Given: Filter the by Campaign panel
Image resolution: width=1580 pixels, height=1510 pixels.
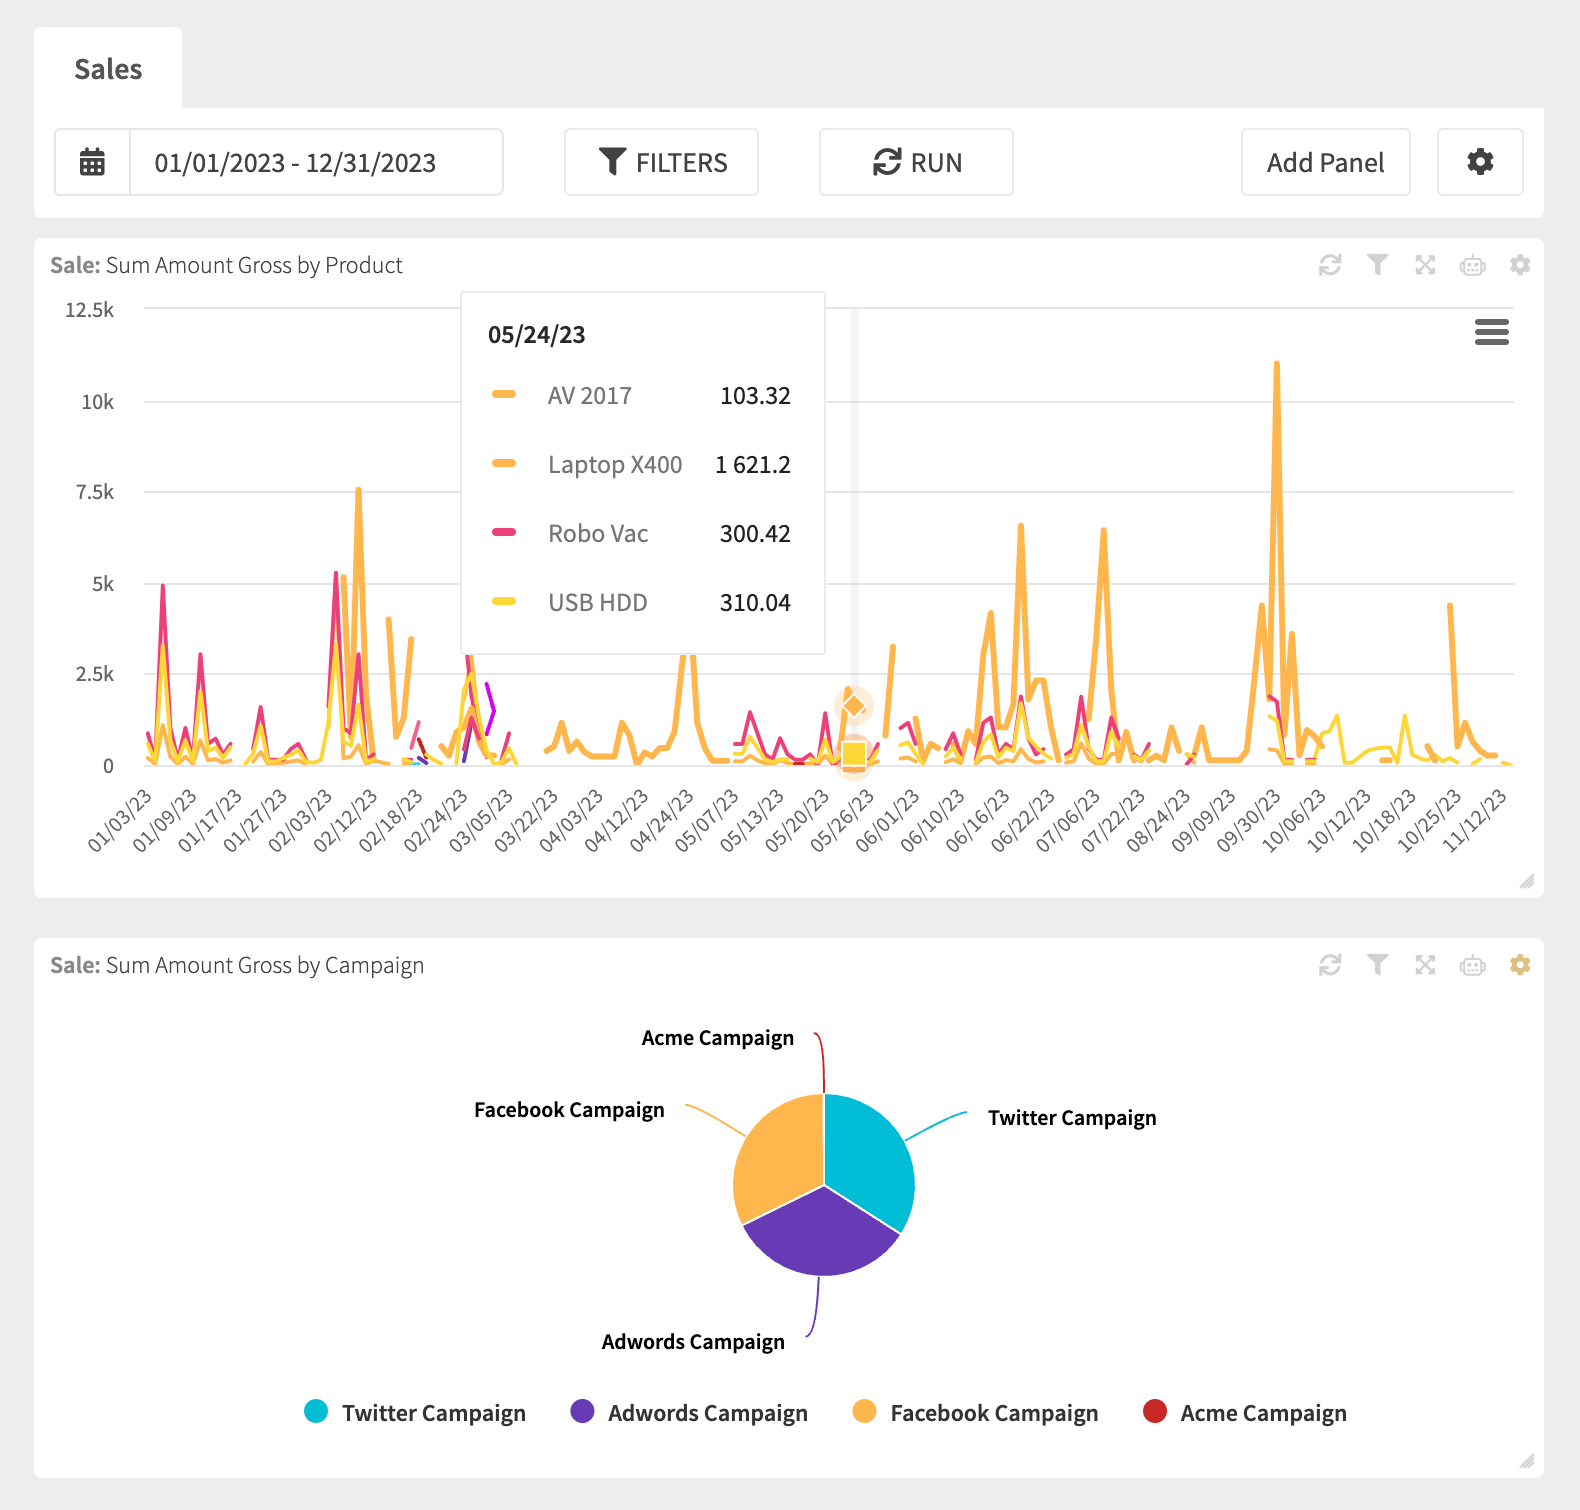Looking at the screenshot, I should tap(1377, 965).
